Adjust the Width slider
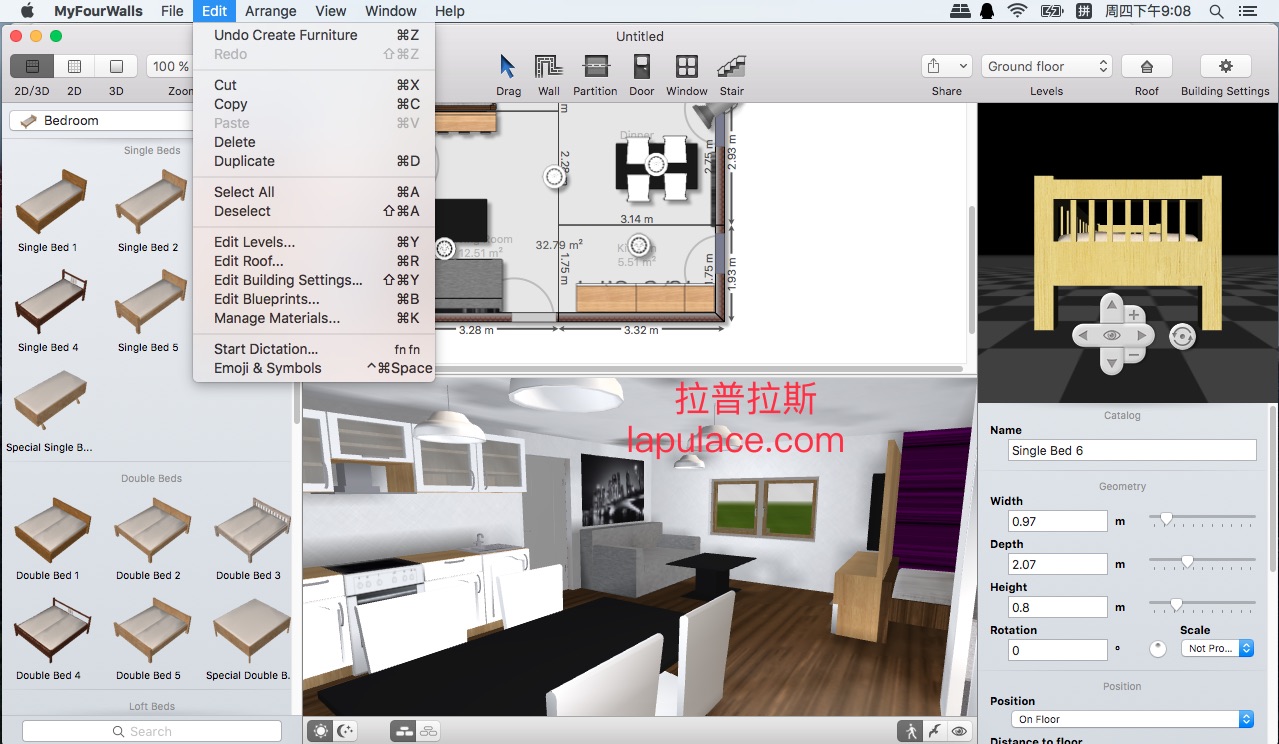 (1166, 519)
